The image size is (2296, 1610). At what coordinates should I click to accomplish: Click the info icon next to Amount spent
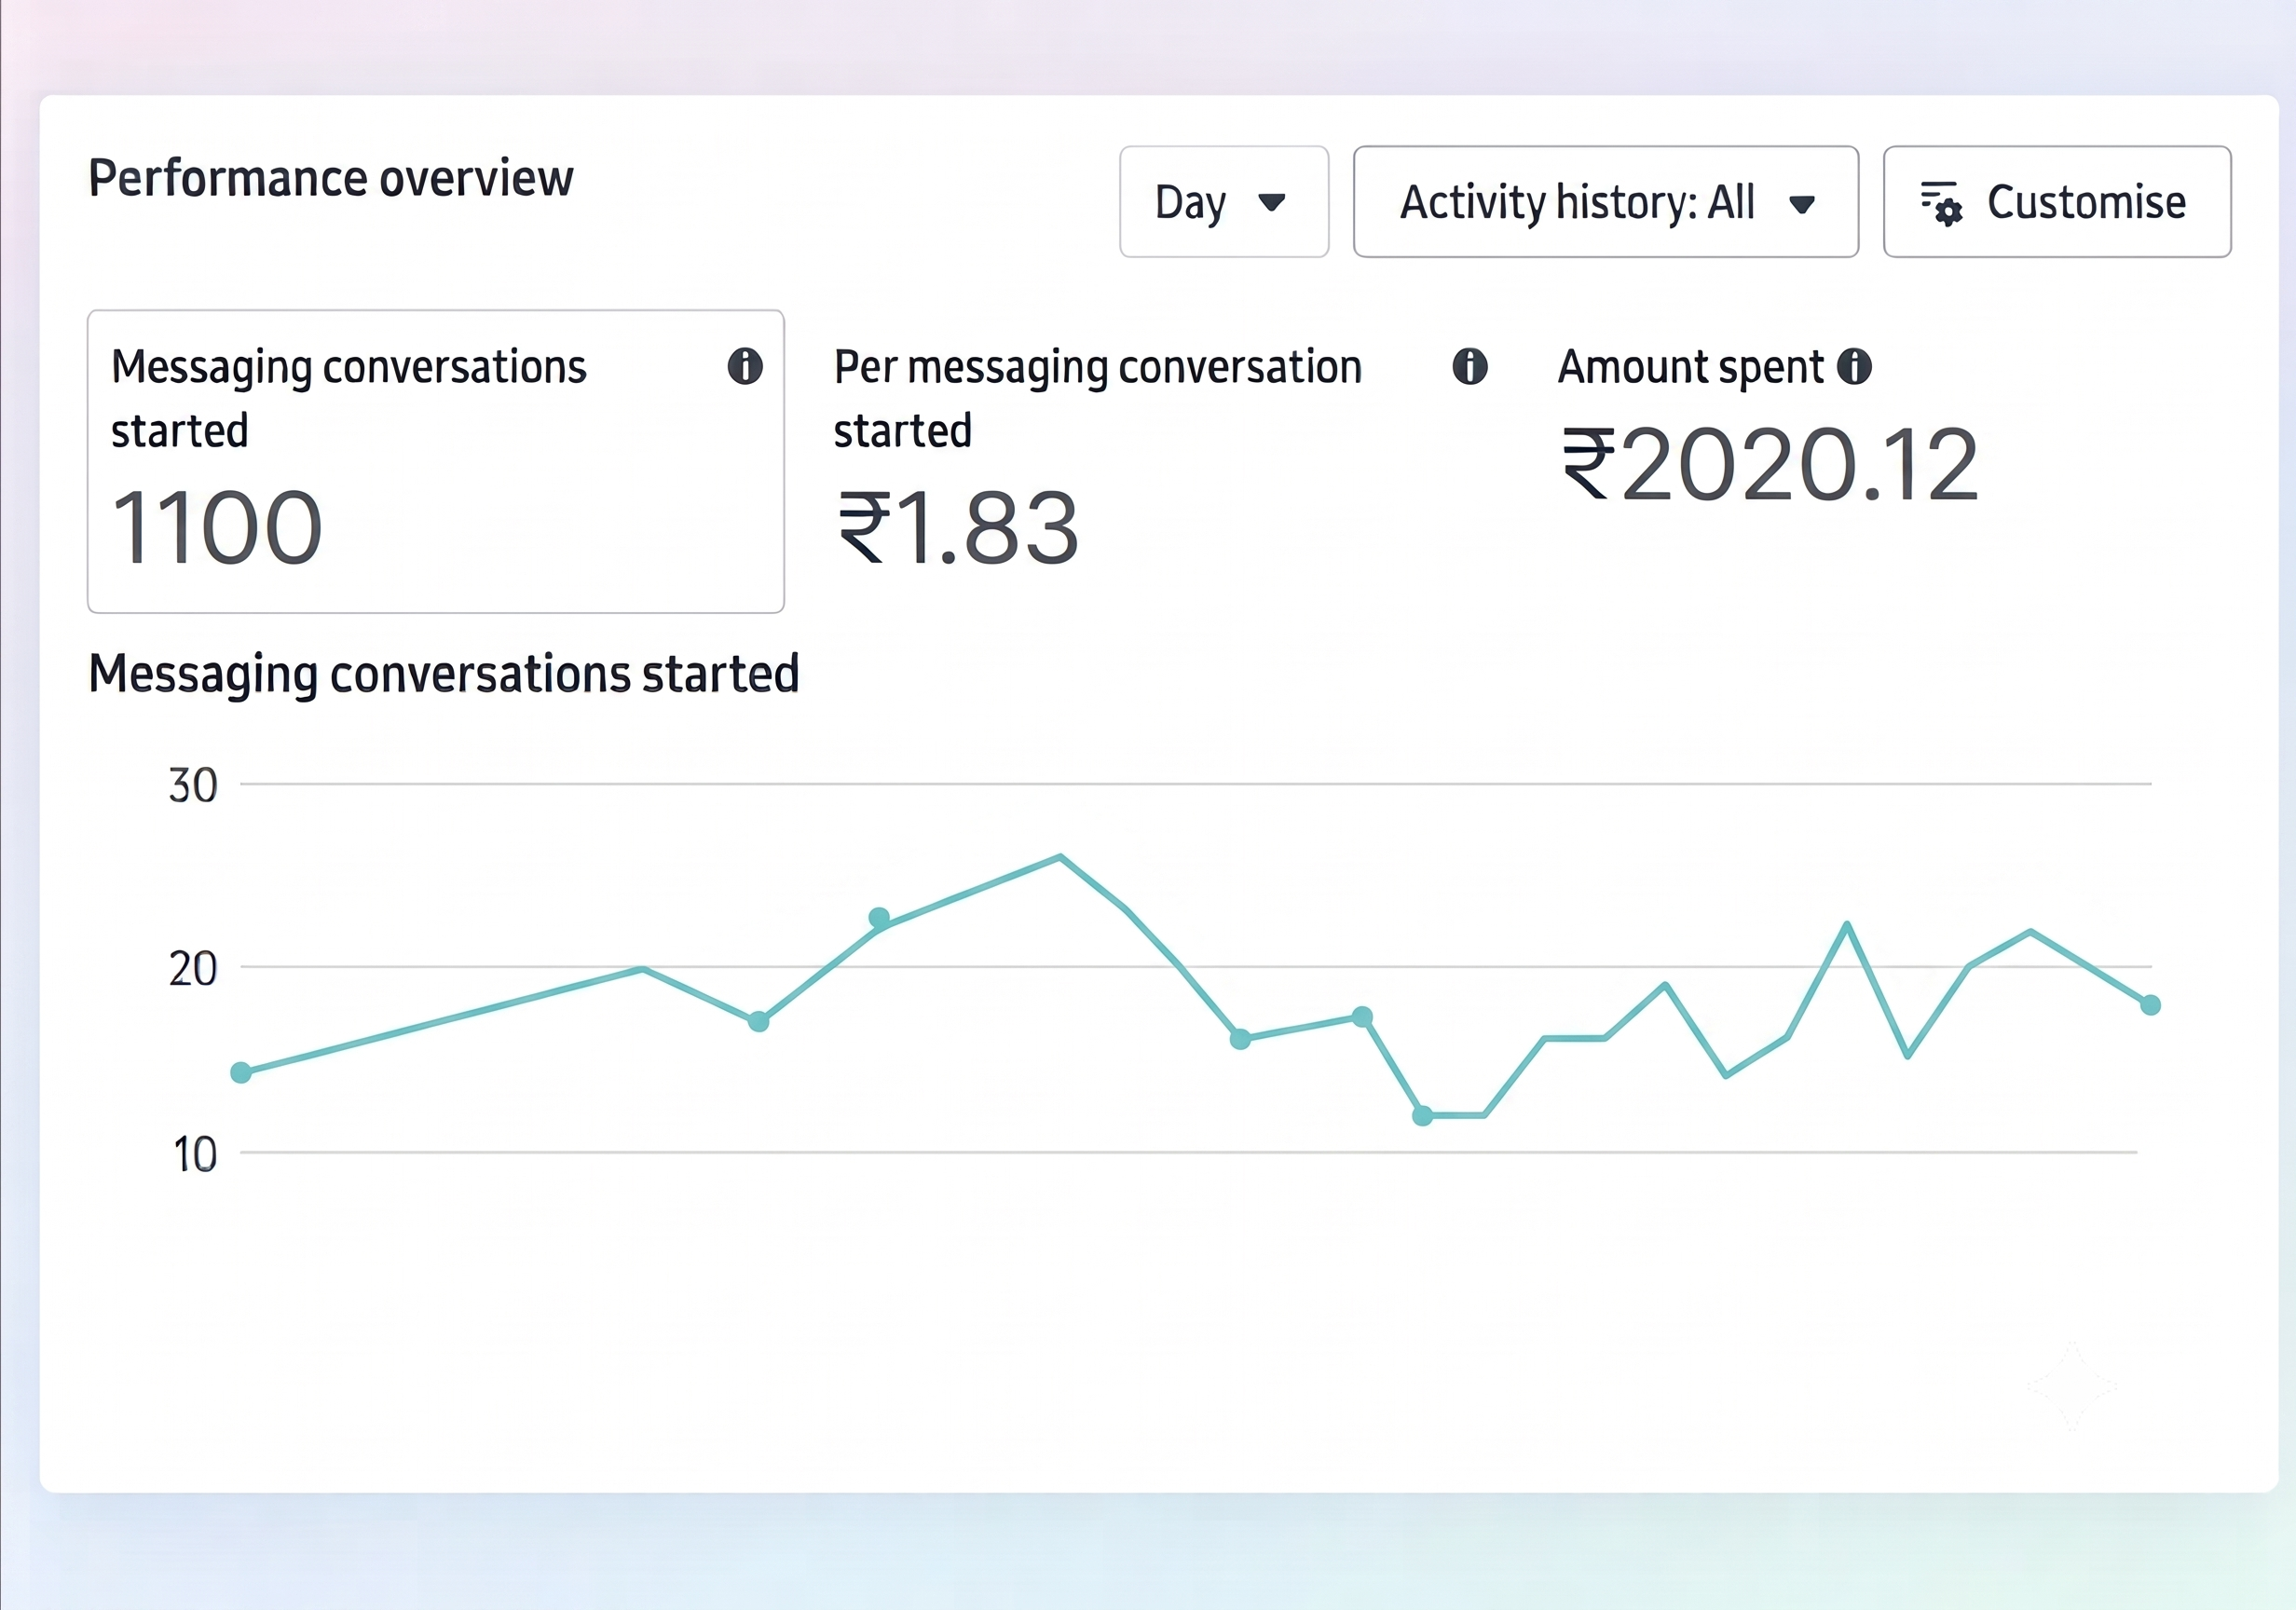pos(1854,366)
